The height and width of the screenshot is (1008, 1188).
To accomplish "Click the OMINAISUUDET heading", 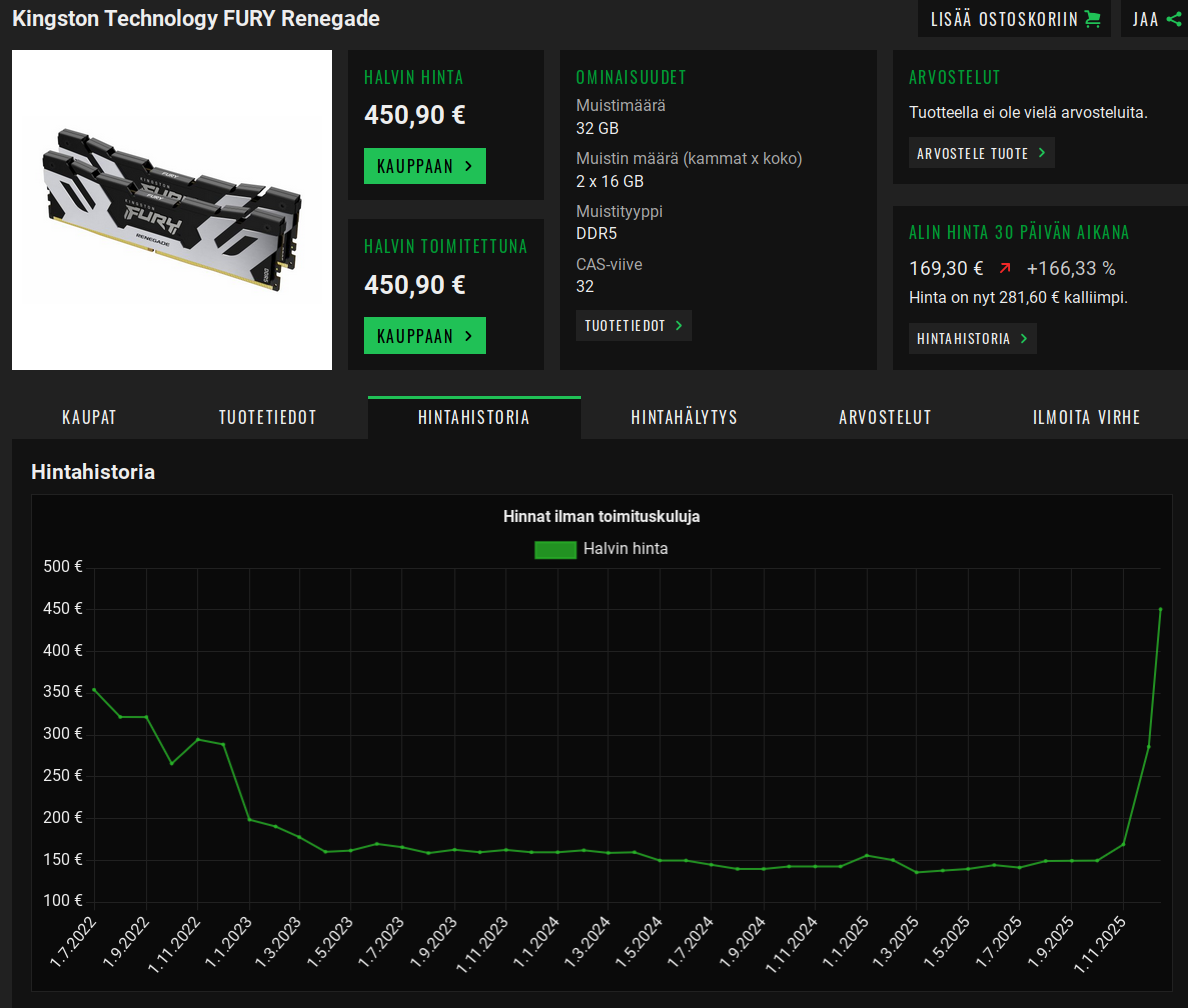I will click(x=631, y=77).
